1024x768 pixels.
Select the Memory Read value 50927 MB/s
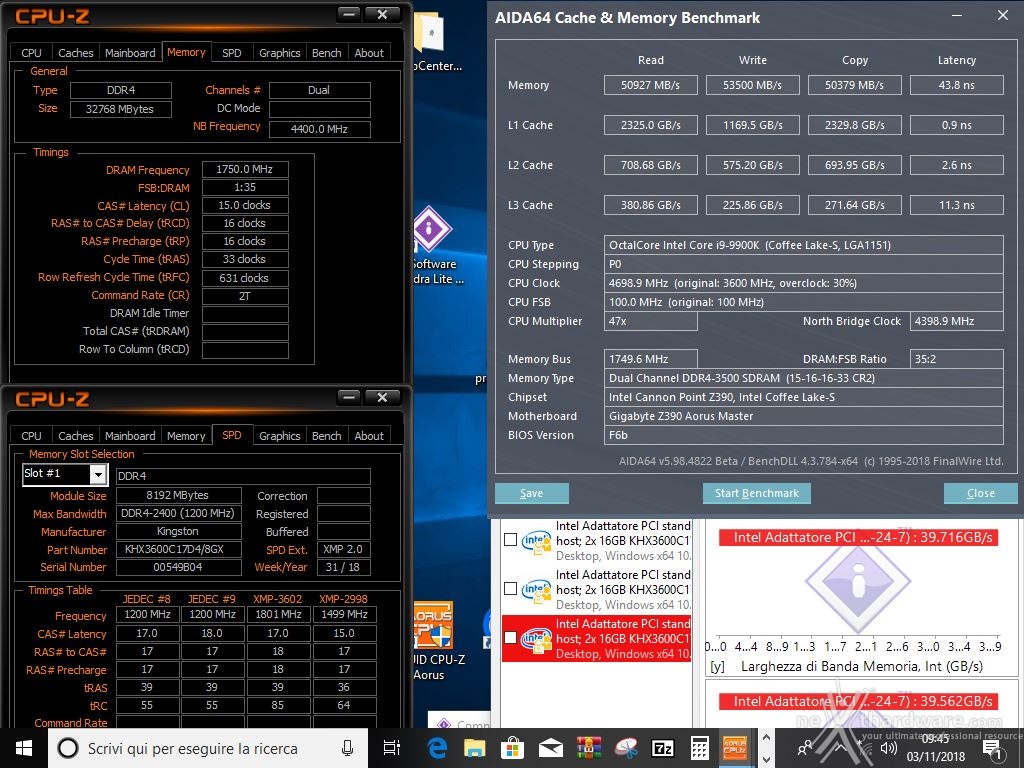click(x=650, y=85)
